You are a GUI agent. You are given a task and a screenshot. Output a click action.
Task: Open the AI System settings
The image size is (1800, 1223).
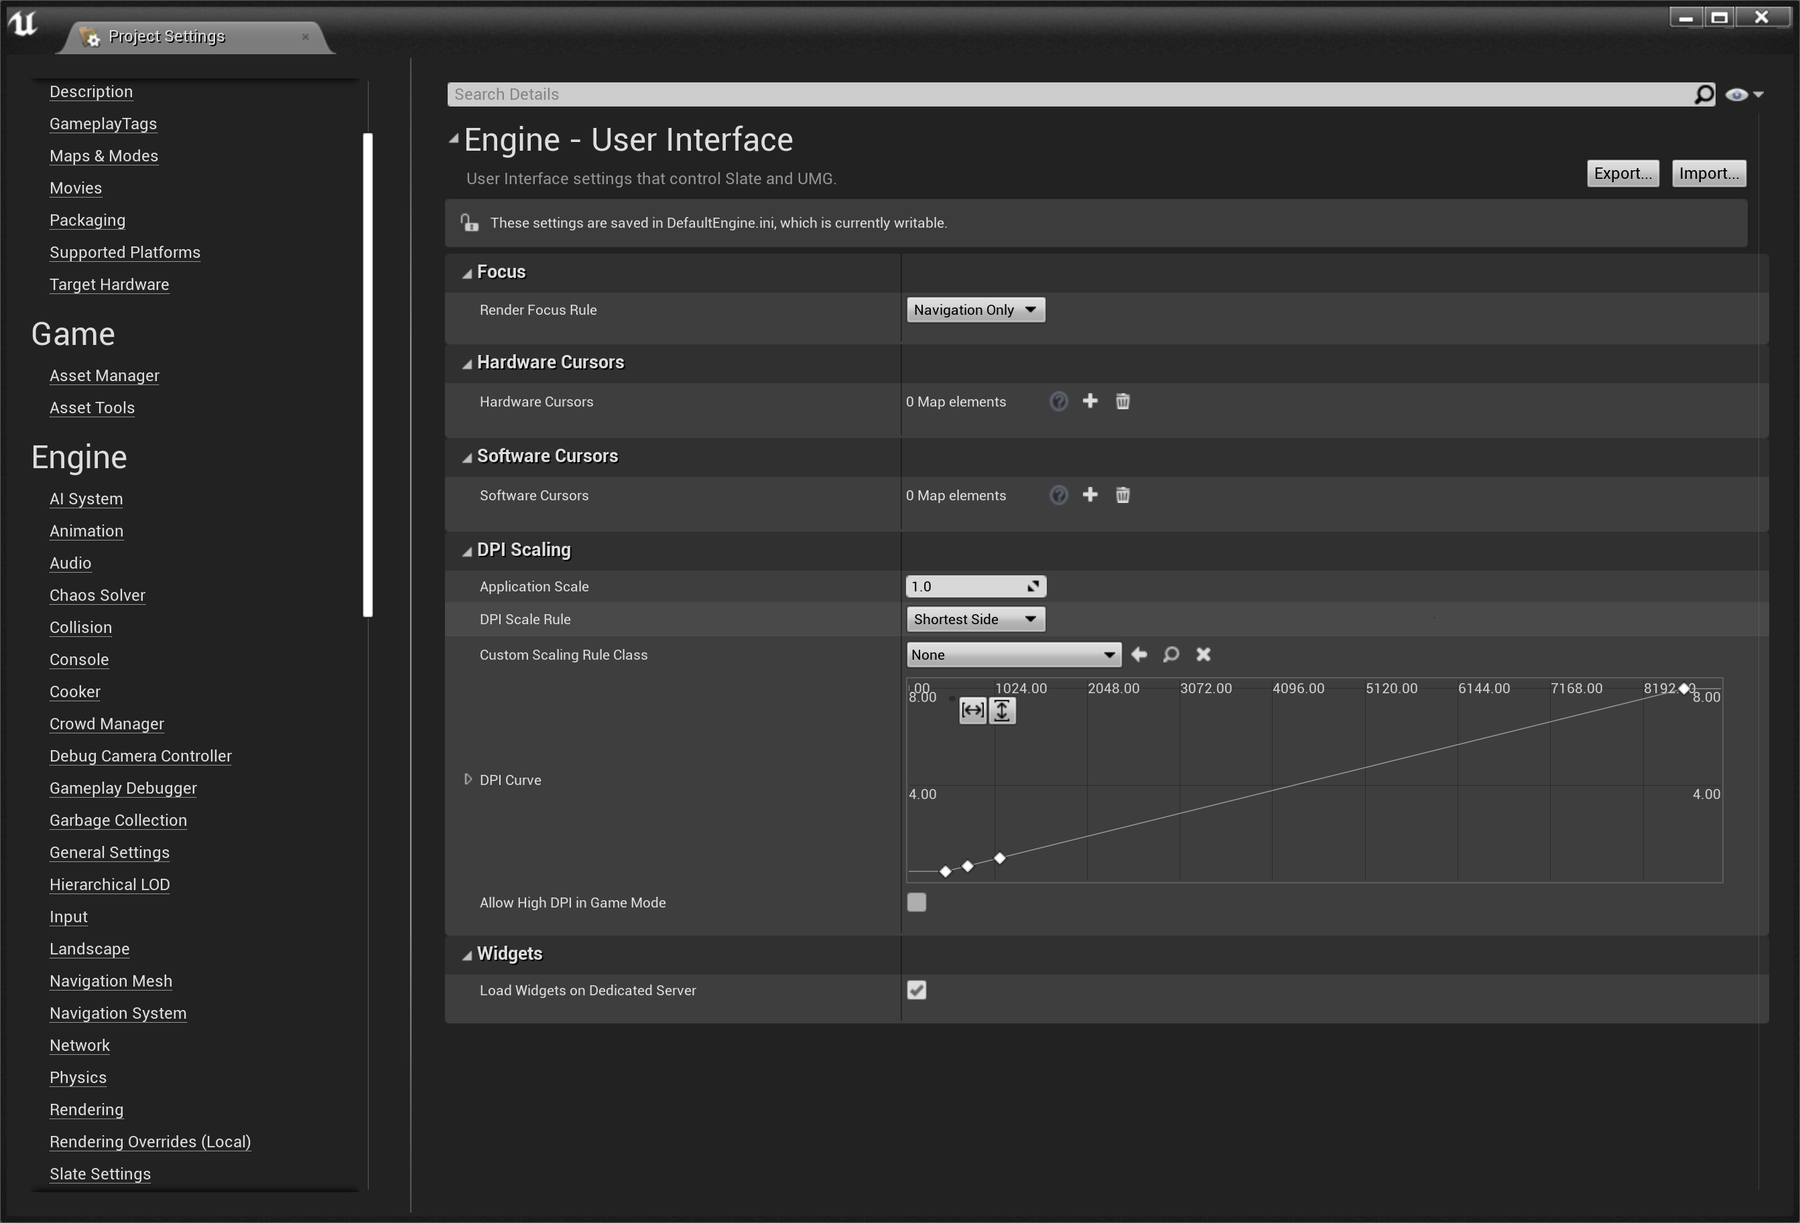[x=86, y=498]
